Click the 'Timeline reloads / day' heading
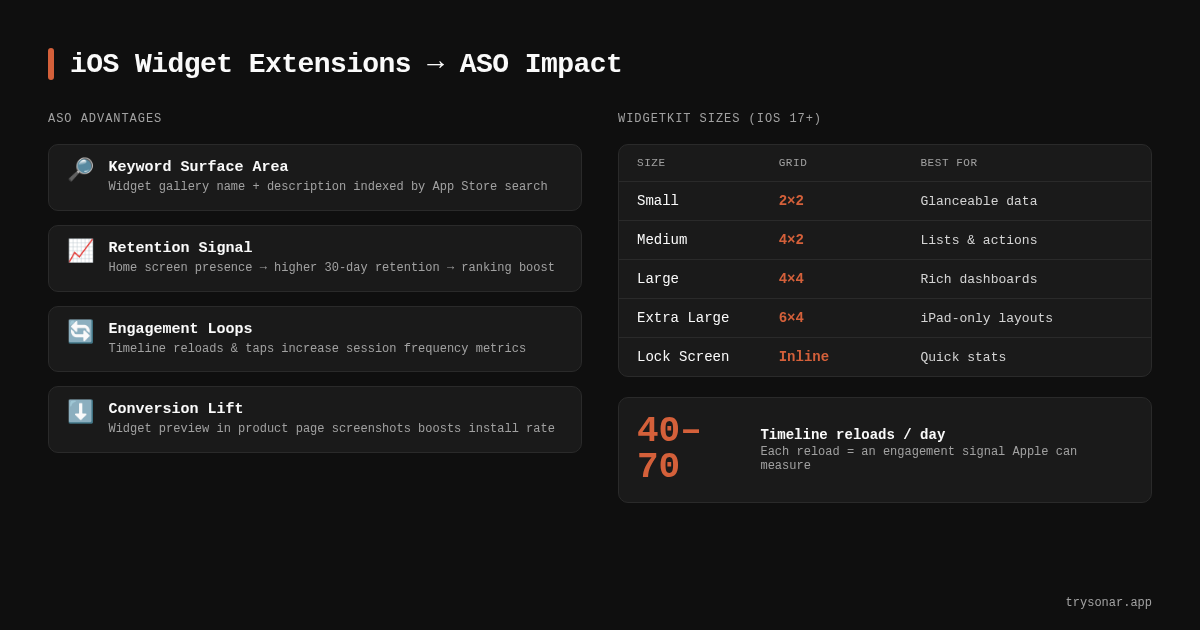The image size is (1200, 630). (x=852, y=435)
